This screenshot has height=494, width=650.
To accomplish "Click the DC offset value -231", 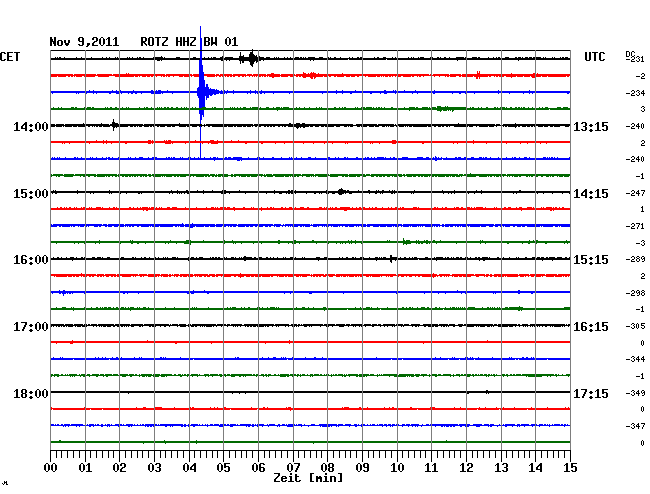I will [x=636, y=59].
